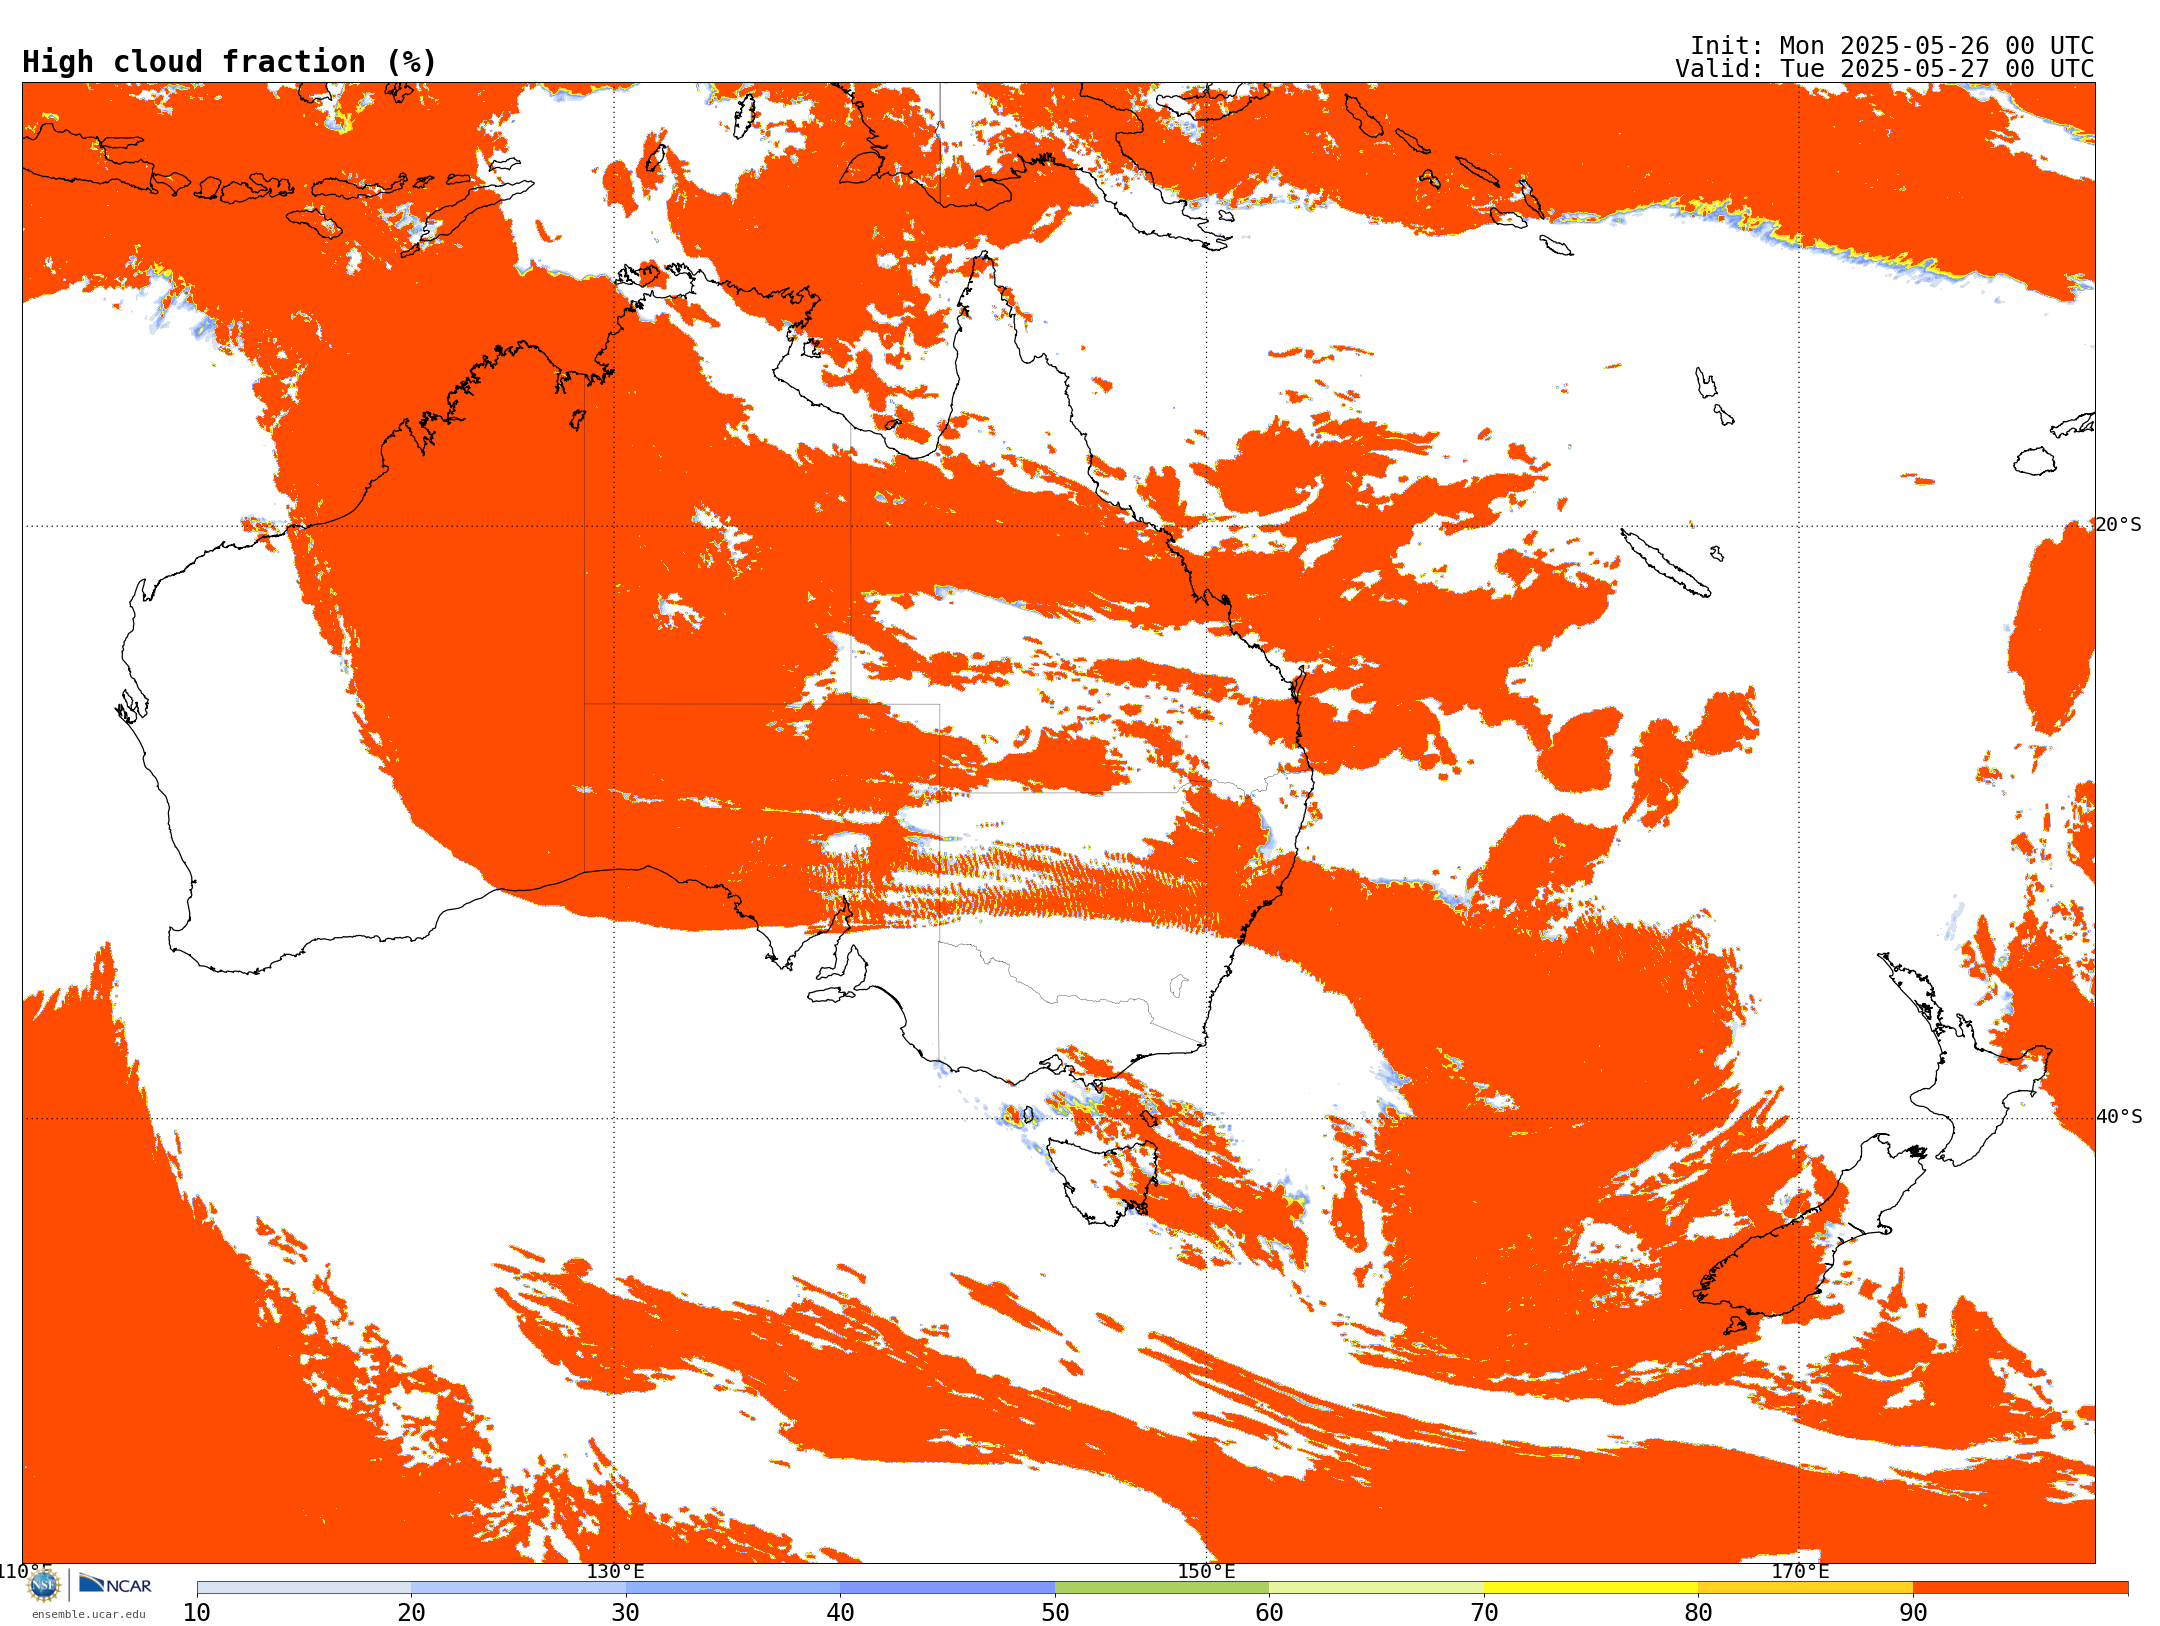Click the colorbar tick label 30
Image resolution: width=2160 pixels, height=1626 pixels.
click(626, 1612)
